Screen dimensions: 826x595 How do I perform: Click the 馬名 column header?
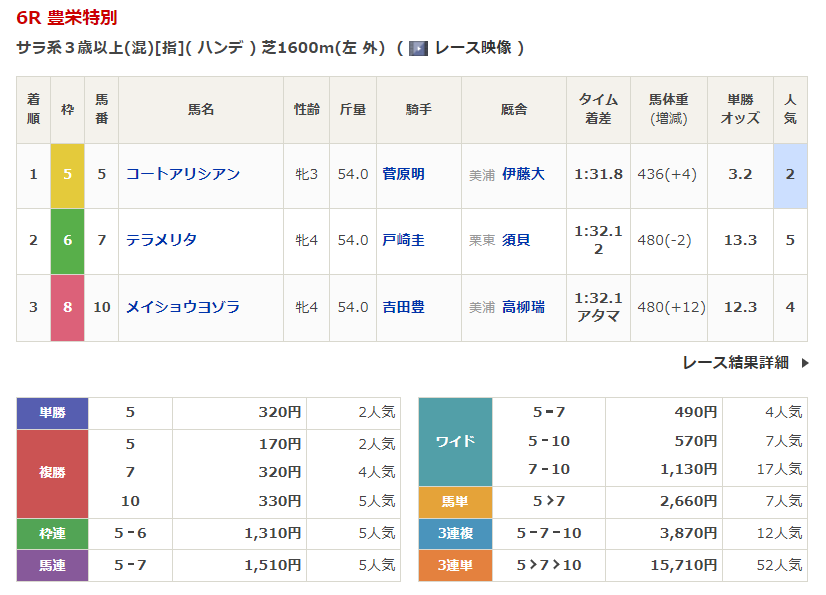(x=201, y=110)
